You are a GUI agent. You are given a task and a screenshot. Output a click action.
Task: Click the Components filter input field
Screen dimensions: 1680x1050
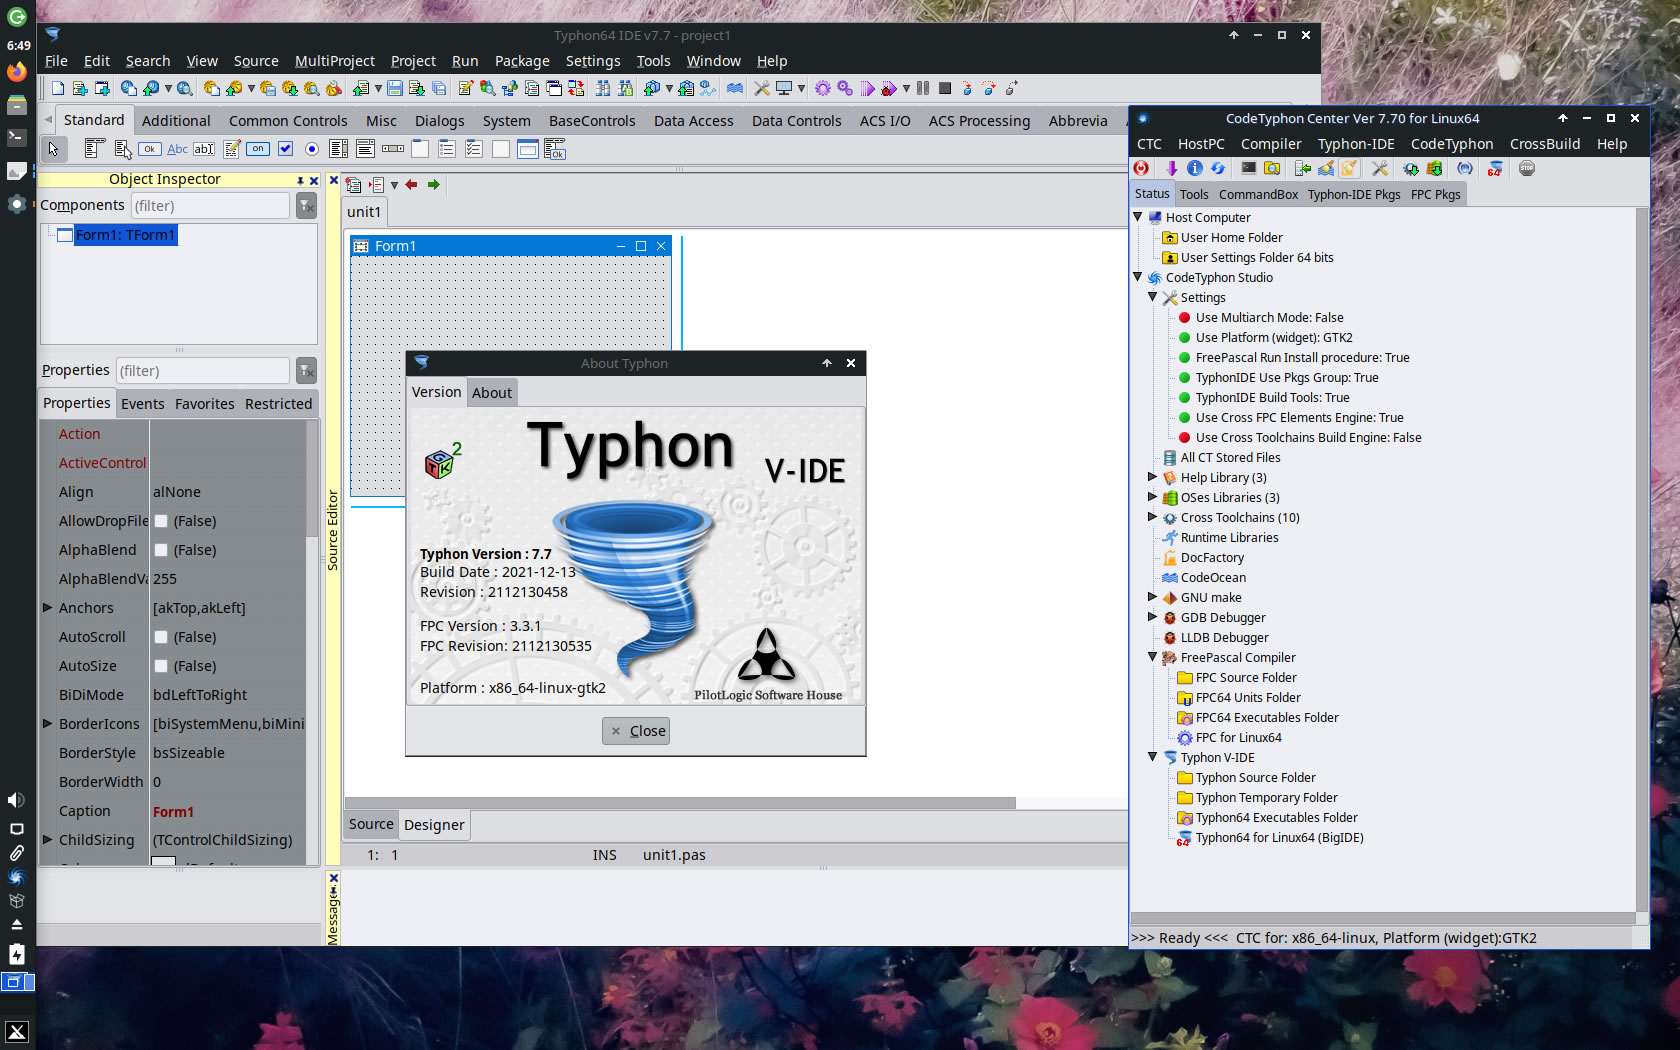[x=210, y=206]
